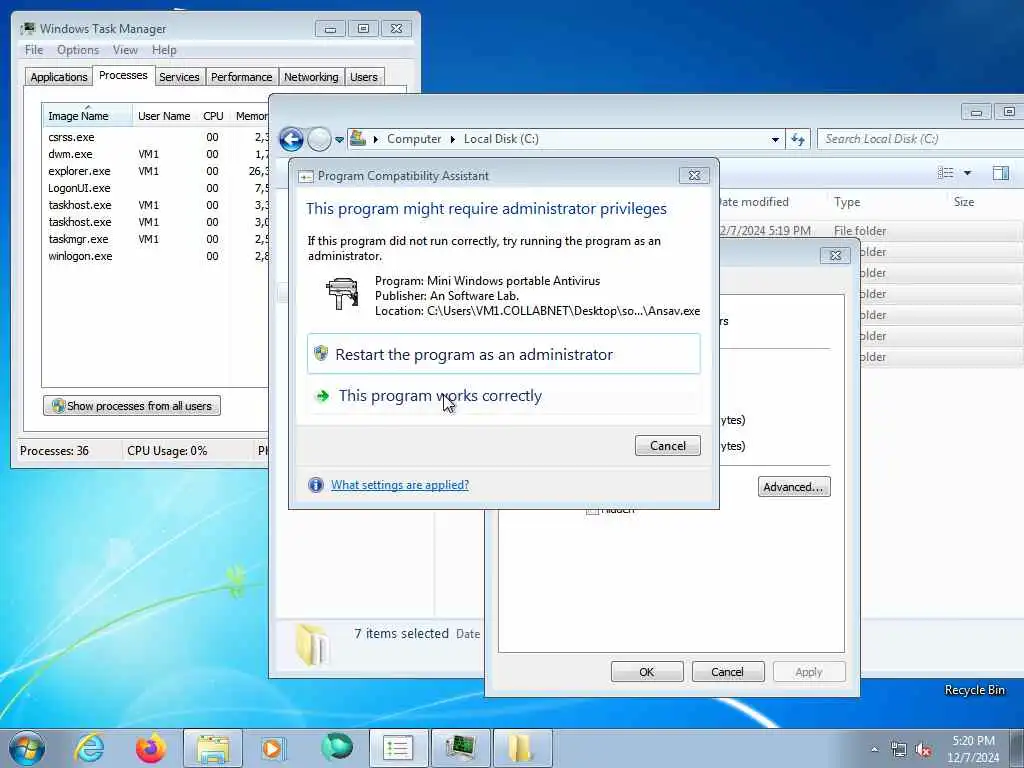Click the Search Local Disk (C:) field
Screen dimensions: 1024x768
coord(920,139)
